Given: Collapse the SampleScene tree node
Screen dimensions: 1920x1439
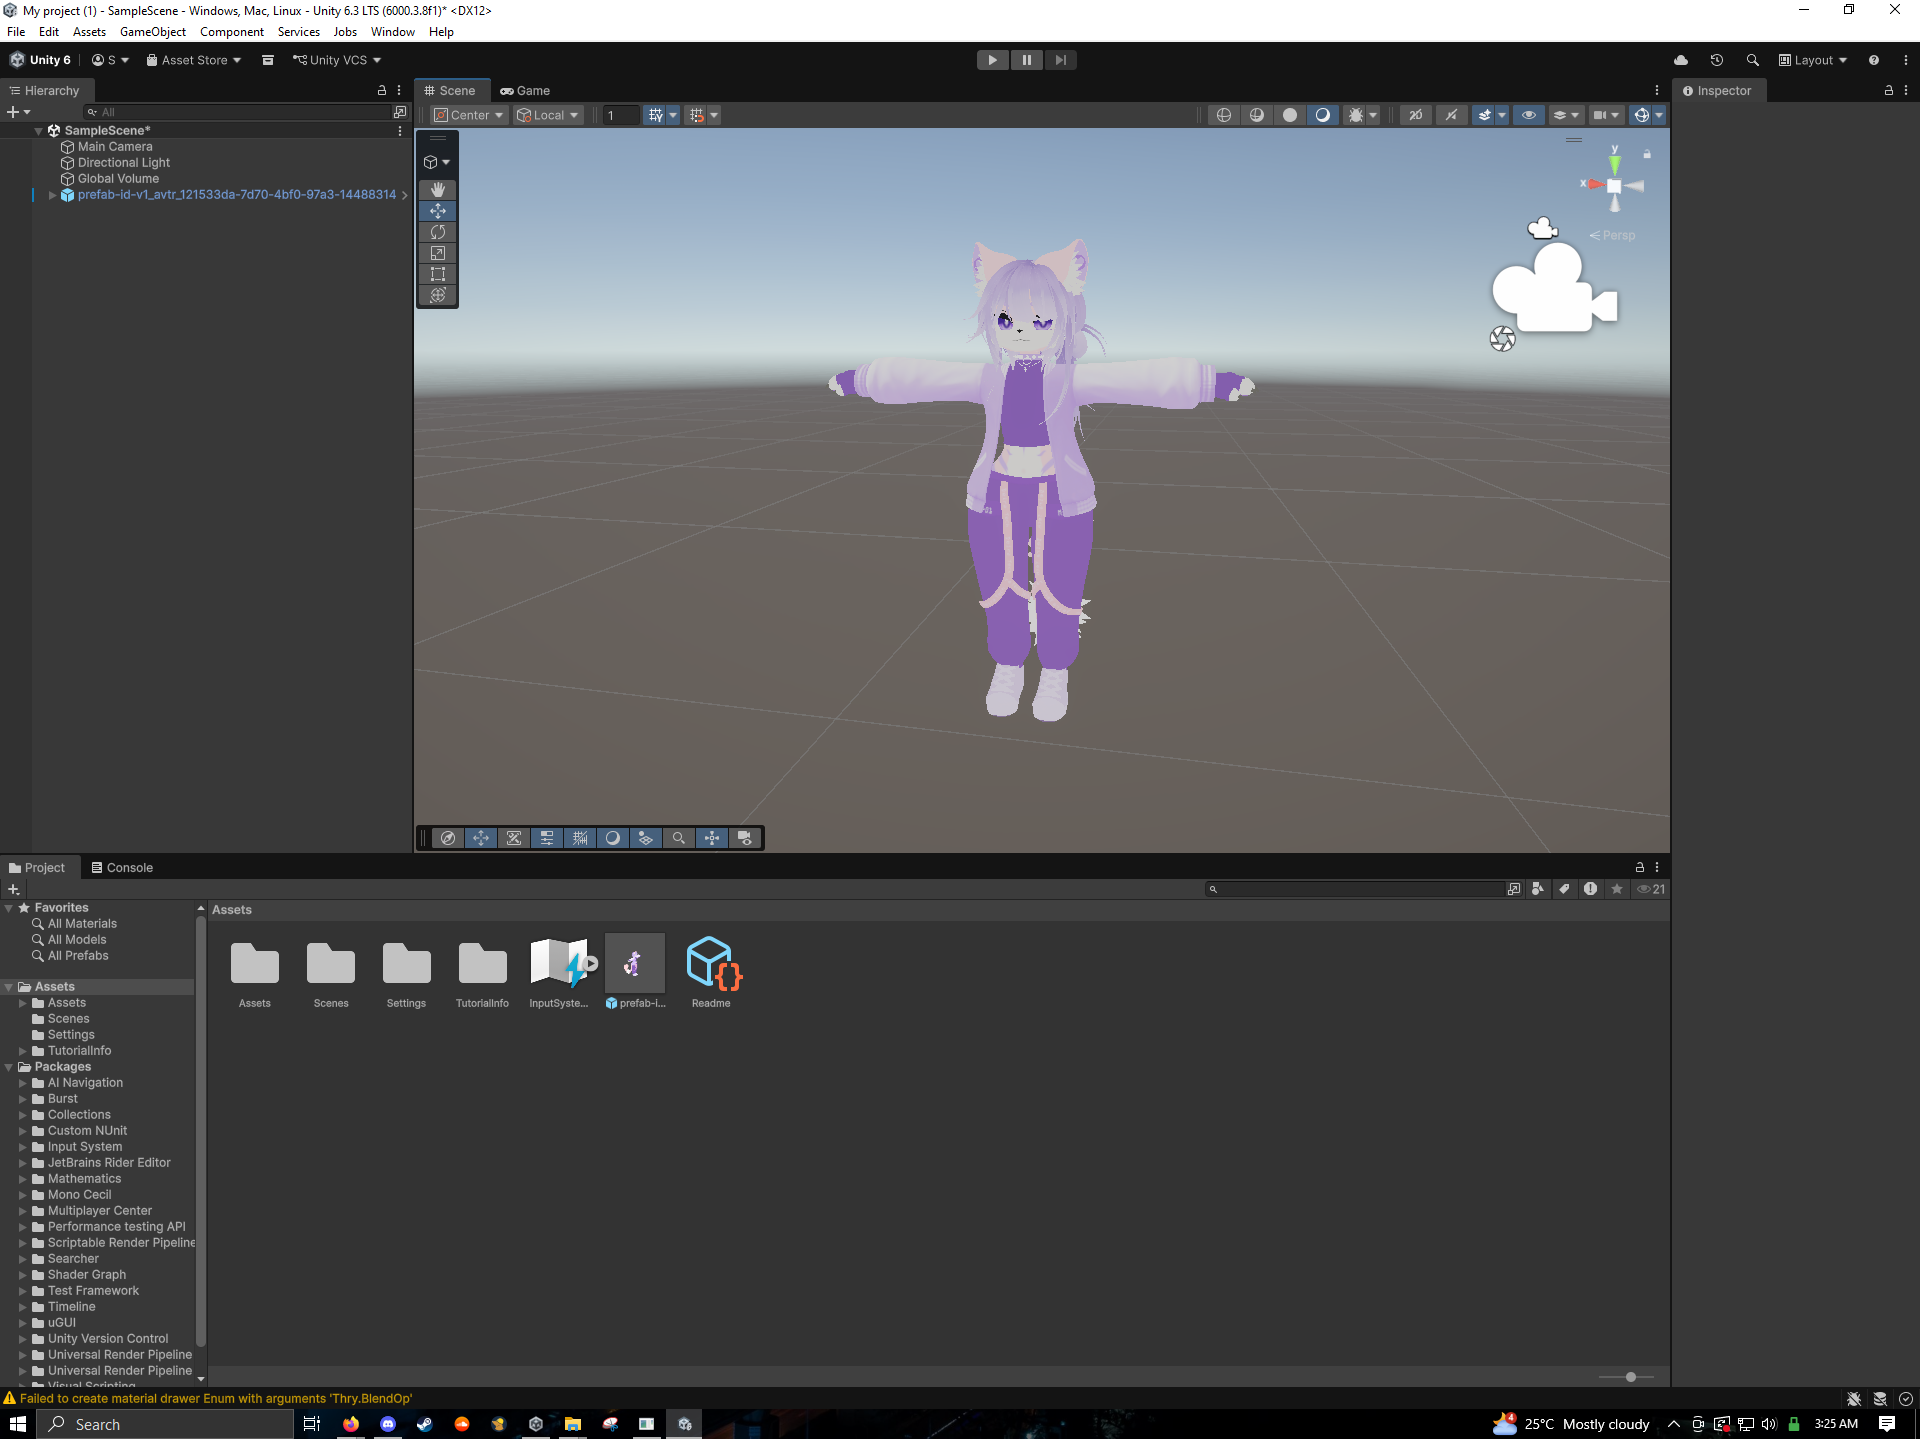Looking at the screenshot, I should (38, 131).
